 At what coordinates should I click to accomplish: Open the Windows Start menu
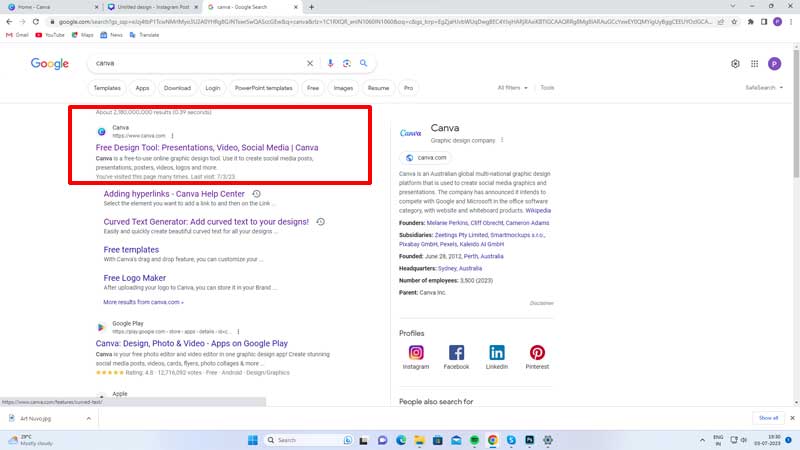coord(253,440)
